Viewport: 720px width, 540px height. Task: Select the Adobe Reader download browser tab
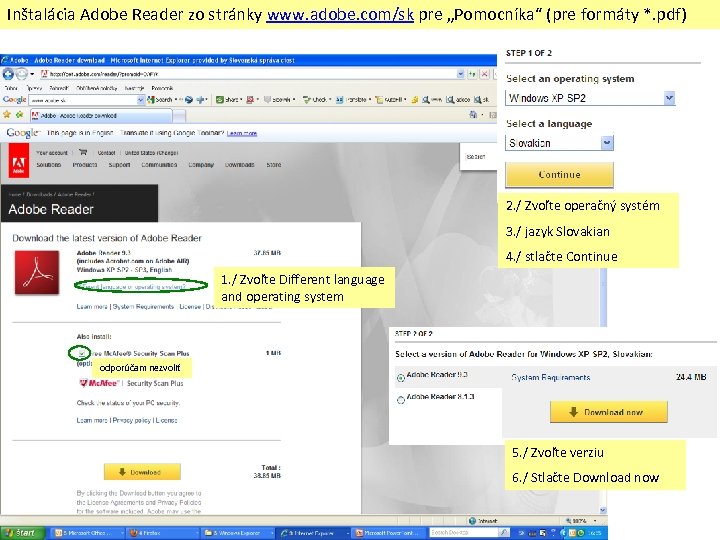coord(101,116)
